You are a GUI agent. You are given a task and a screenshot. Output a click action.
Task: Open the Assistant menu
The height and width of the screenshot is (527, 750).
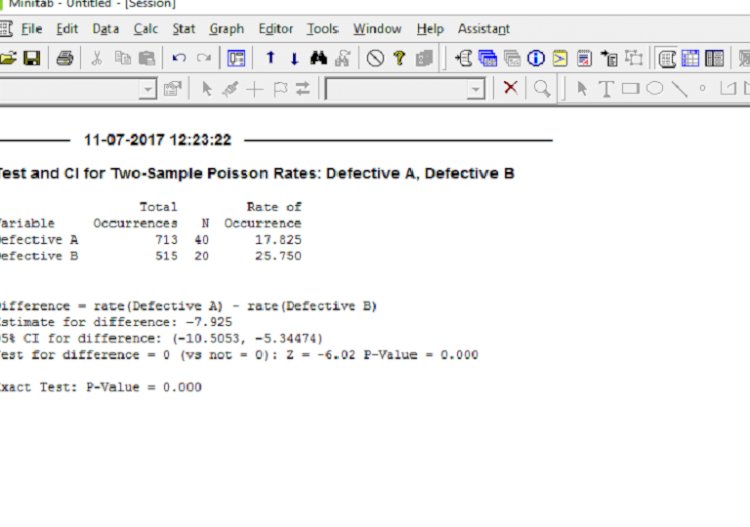(x=484, y=29)
